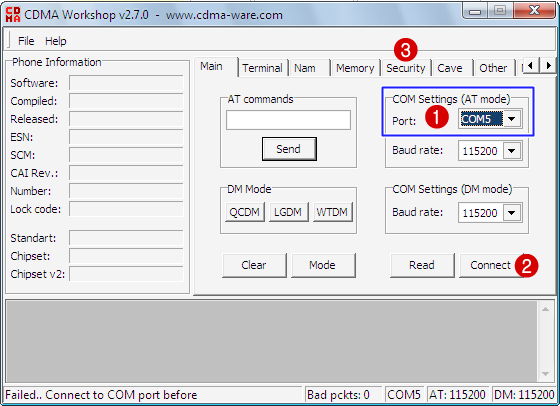The height and width of the screenshot is (406, 560).
Task: Expand the DM mode Baud rate dropdown
Action: tap(512, 213)
